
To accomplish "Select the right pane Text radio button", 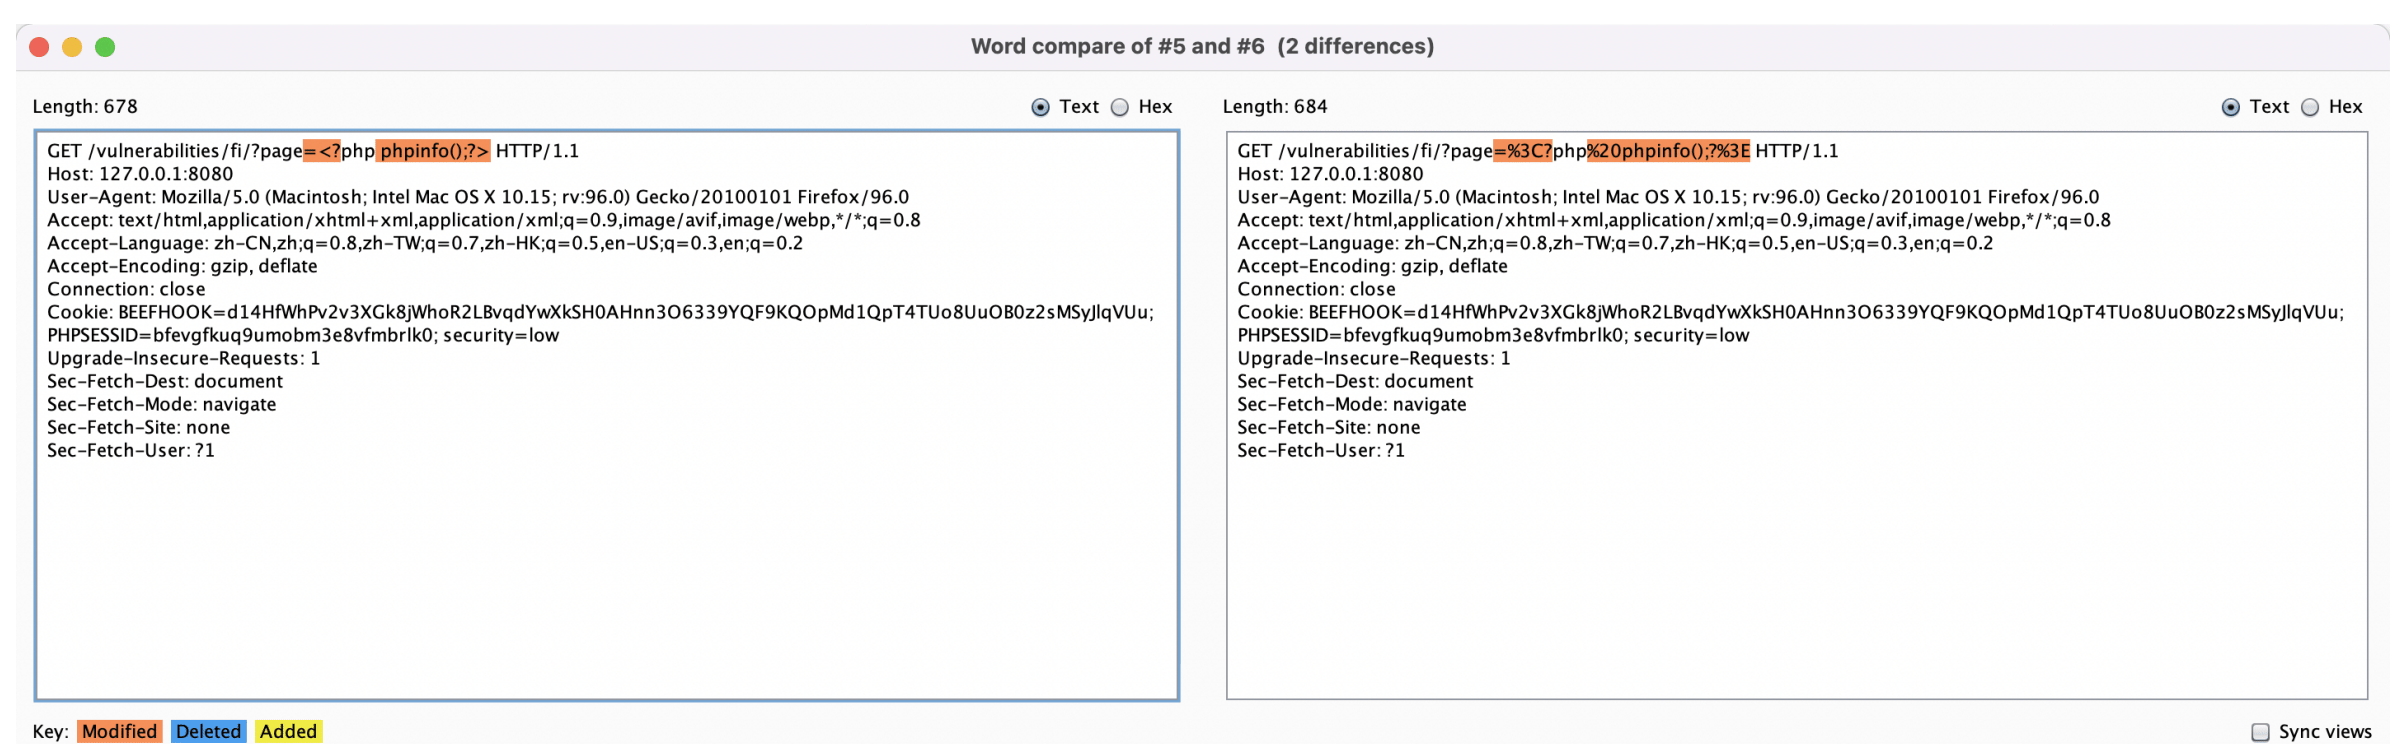I will click(x=2231, y=107).
